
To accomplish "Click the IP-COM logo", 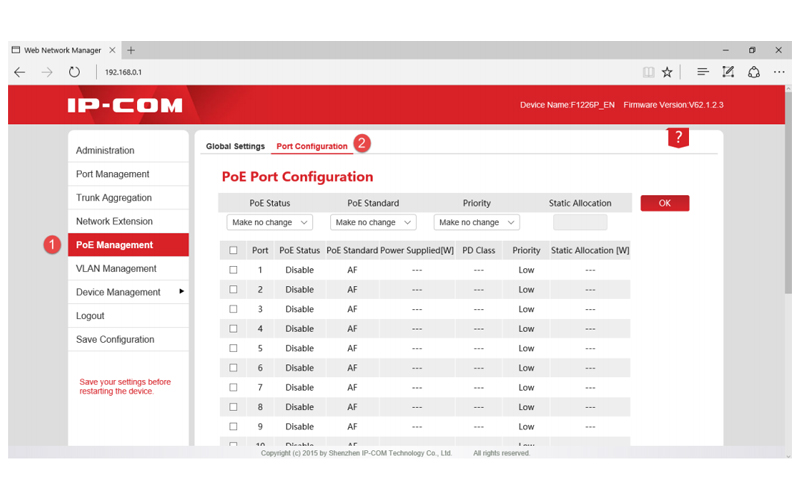I will tap(125, 105).
